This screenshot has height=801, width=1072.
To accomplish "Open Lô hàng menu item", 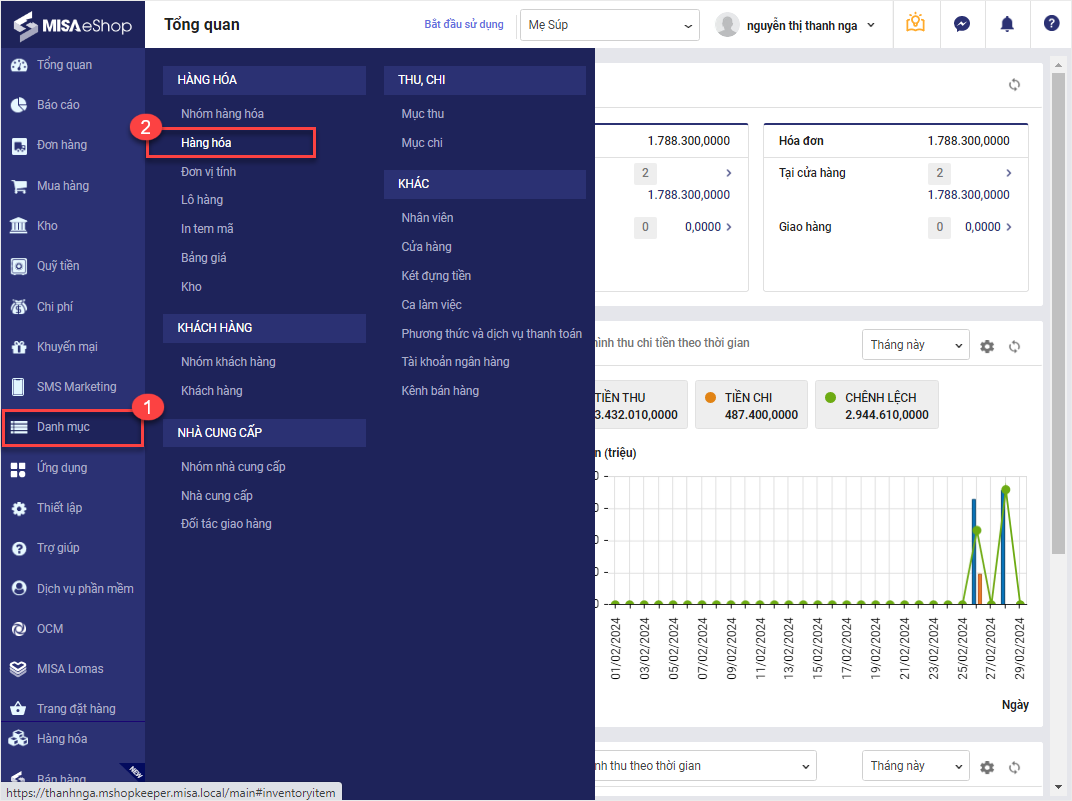I will point(202,200).
